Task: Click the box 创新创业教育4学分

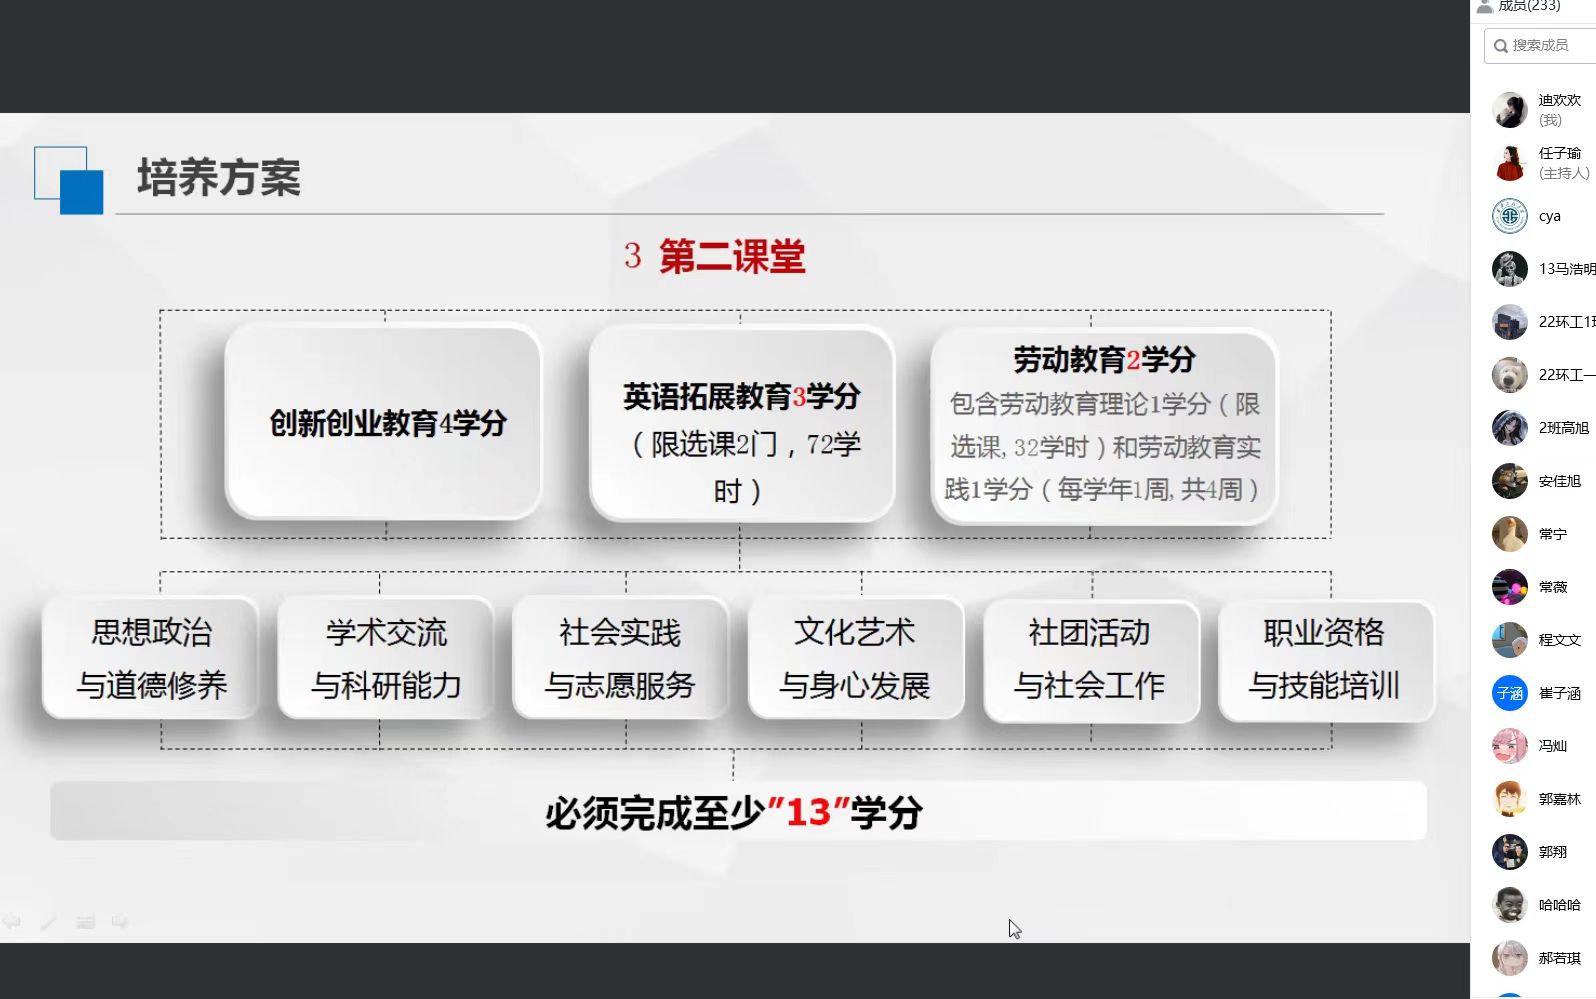Action: click(x=384, y=423)
